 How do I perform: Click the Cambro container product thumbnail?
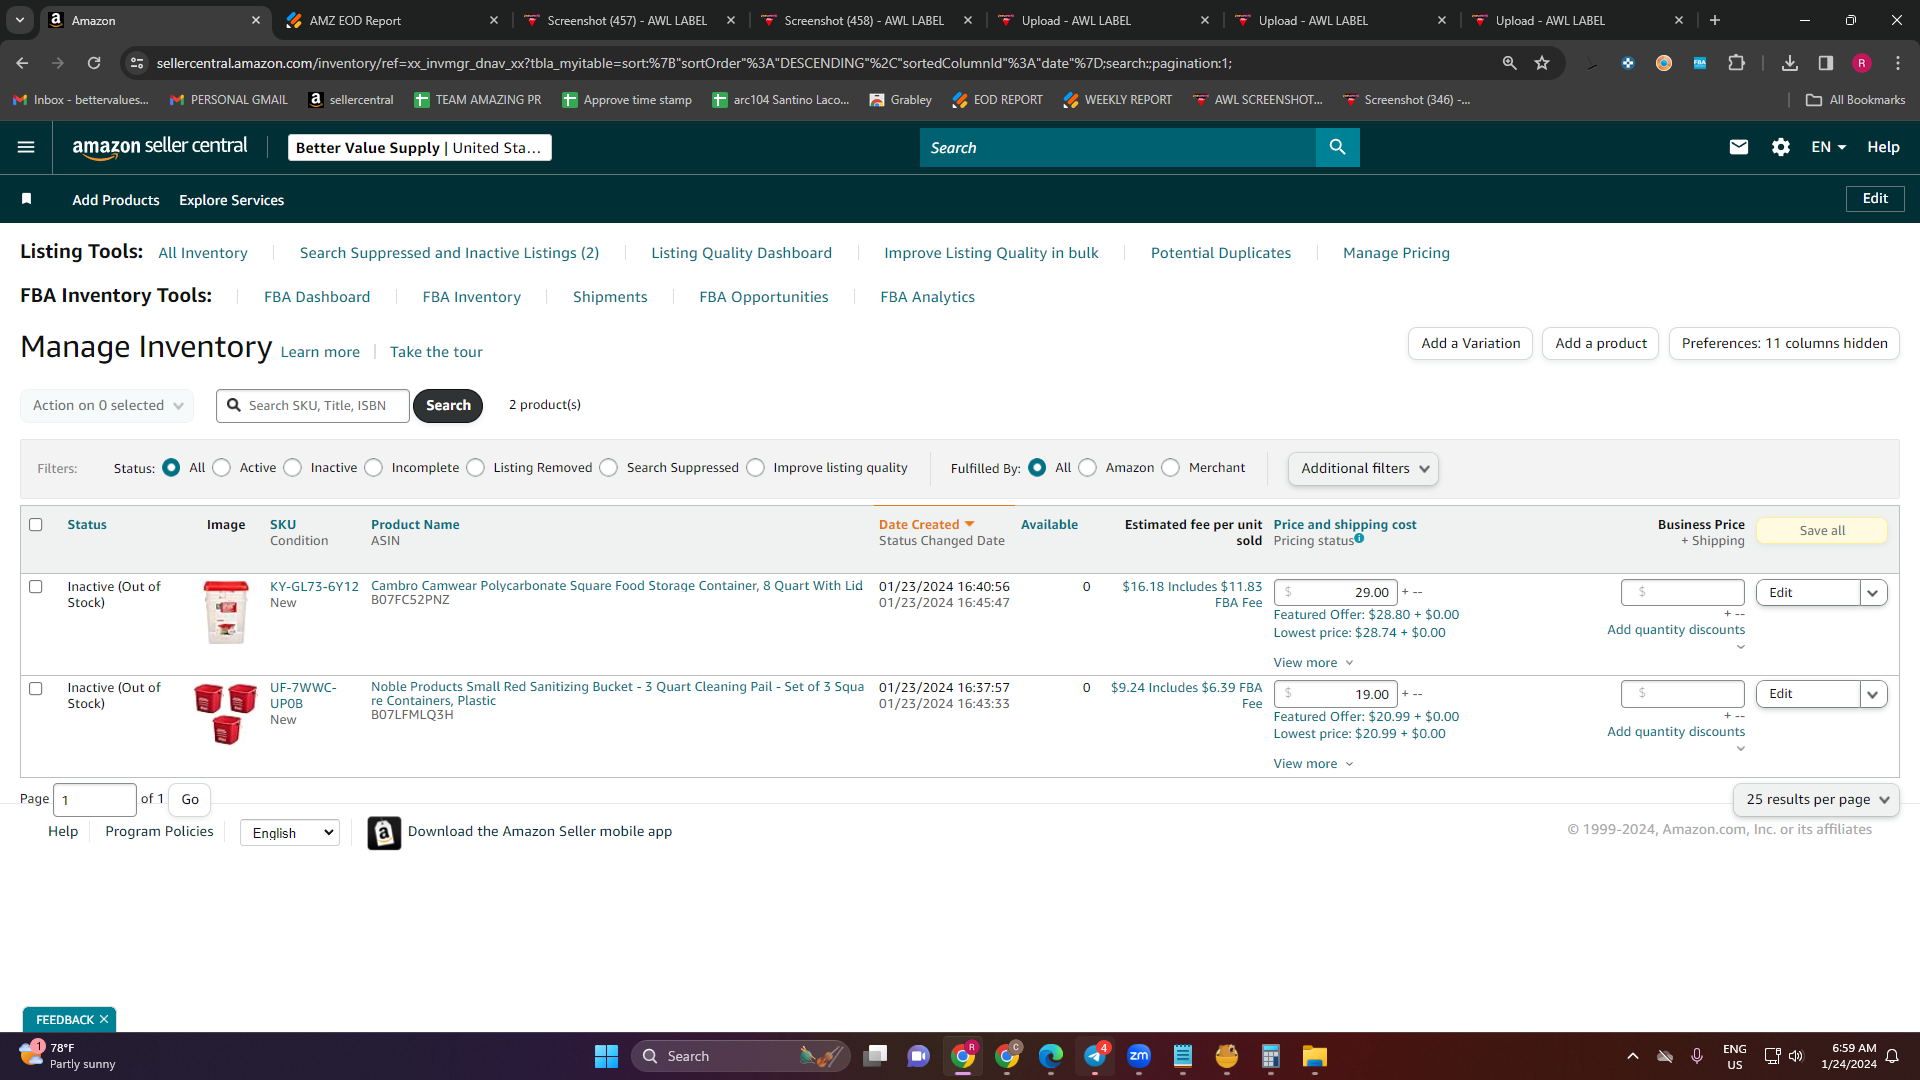click(x=226, y=612)
